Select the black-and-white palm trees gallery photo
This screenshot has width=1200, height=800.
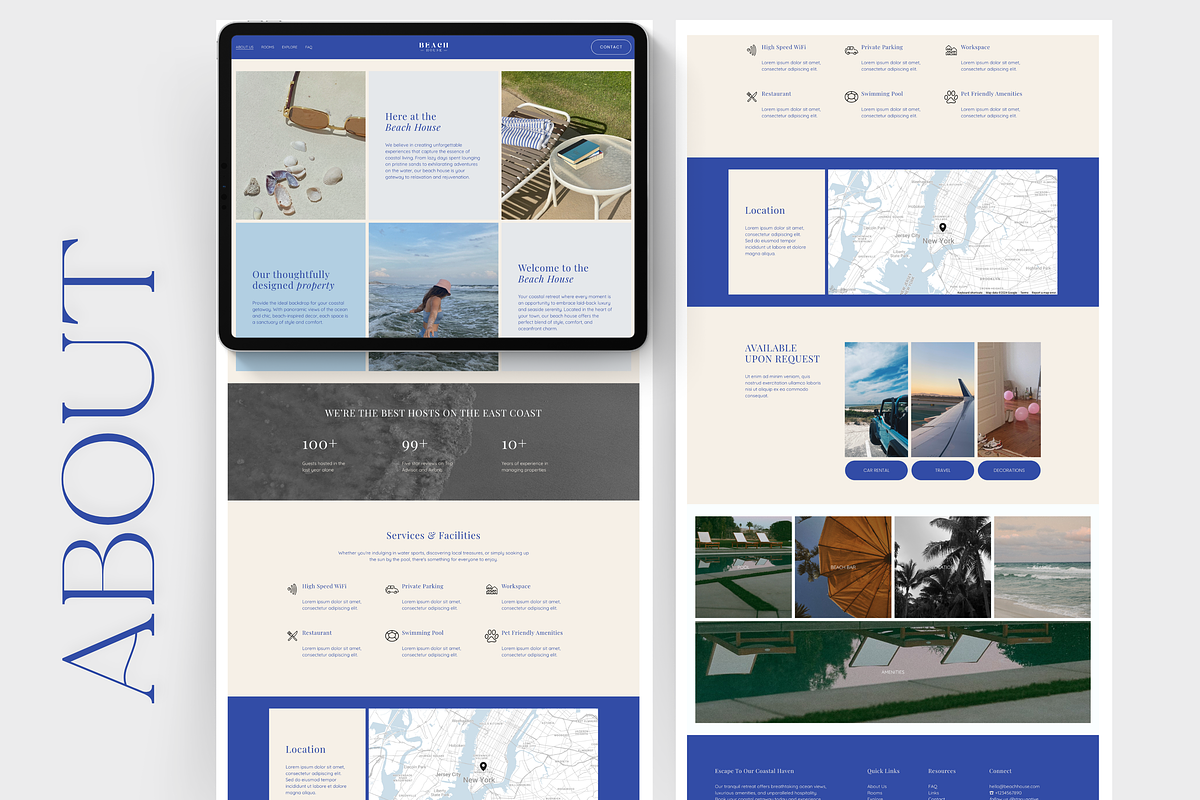click(x=943, y=566)
